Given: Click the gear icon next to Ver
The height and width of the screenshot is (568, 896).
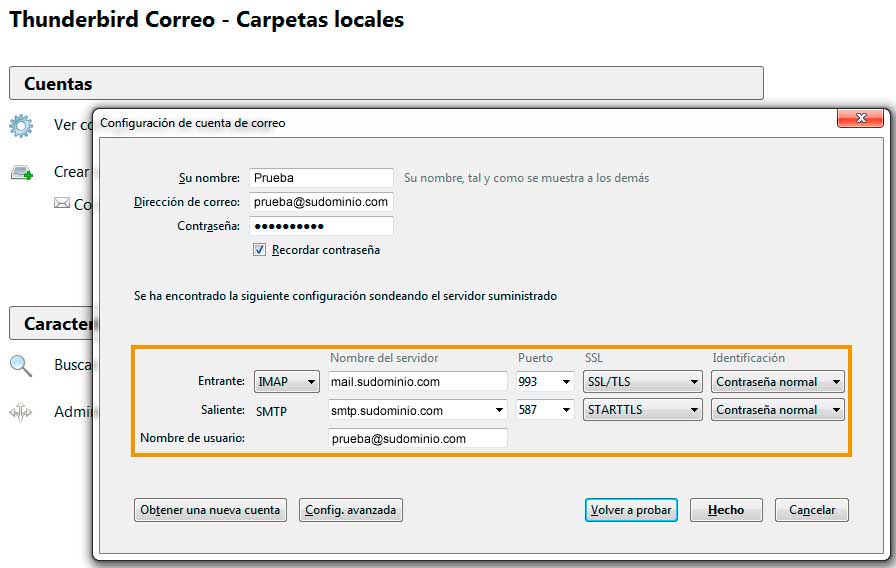Looking at the screenshot, I should 21,126.
